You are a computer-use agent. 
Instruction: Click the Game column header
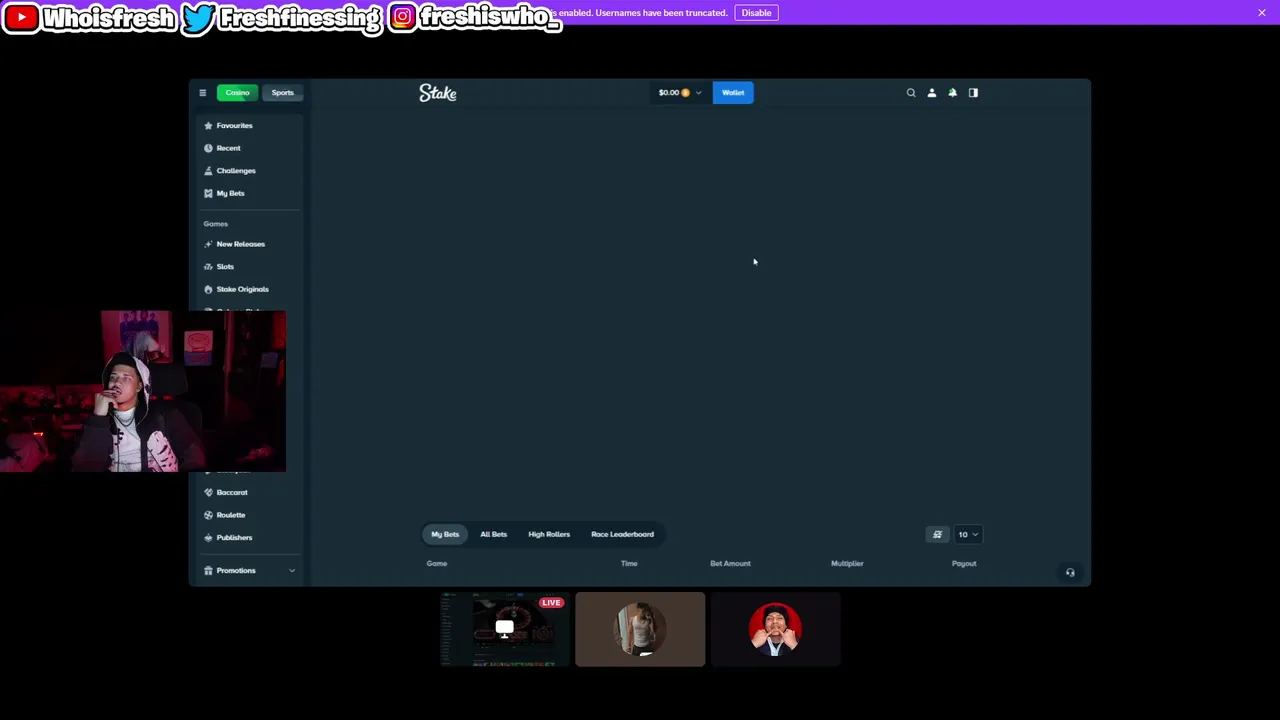437,563
